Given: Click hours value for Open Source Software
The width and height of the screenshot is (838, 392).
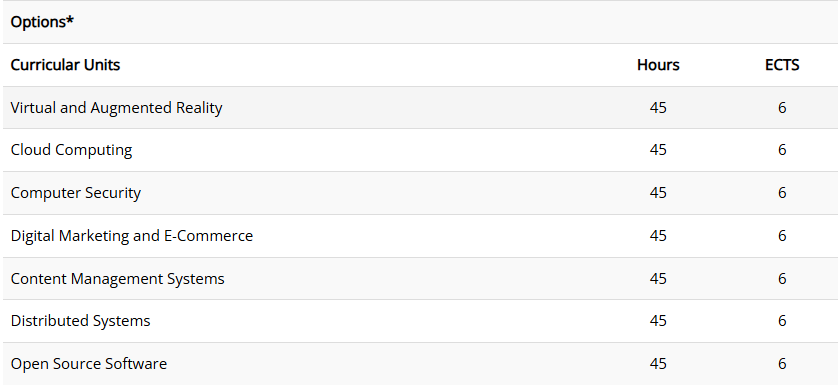Looking at the screenshot, I should [658, 364].
